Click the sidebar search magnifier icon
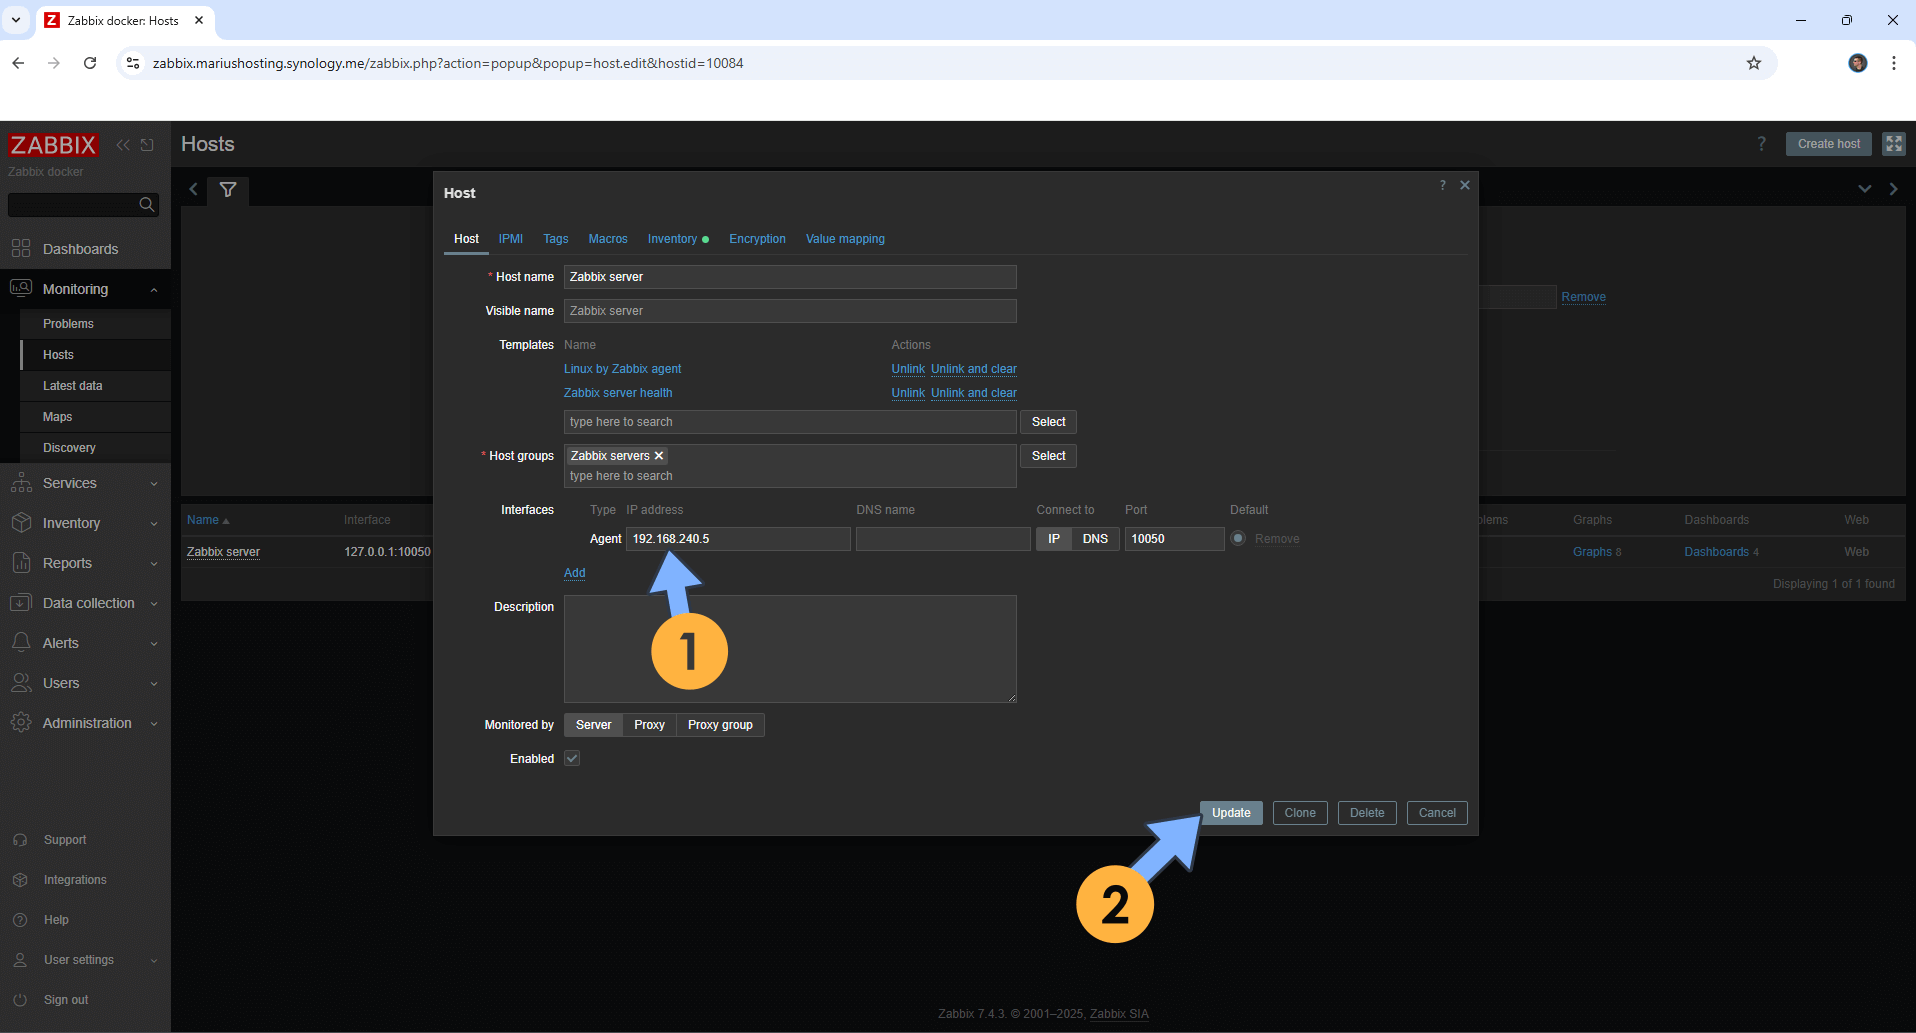 (x=147, y=205)
